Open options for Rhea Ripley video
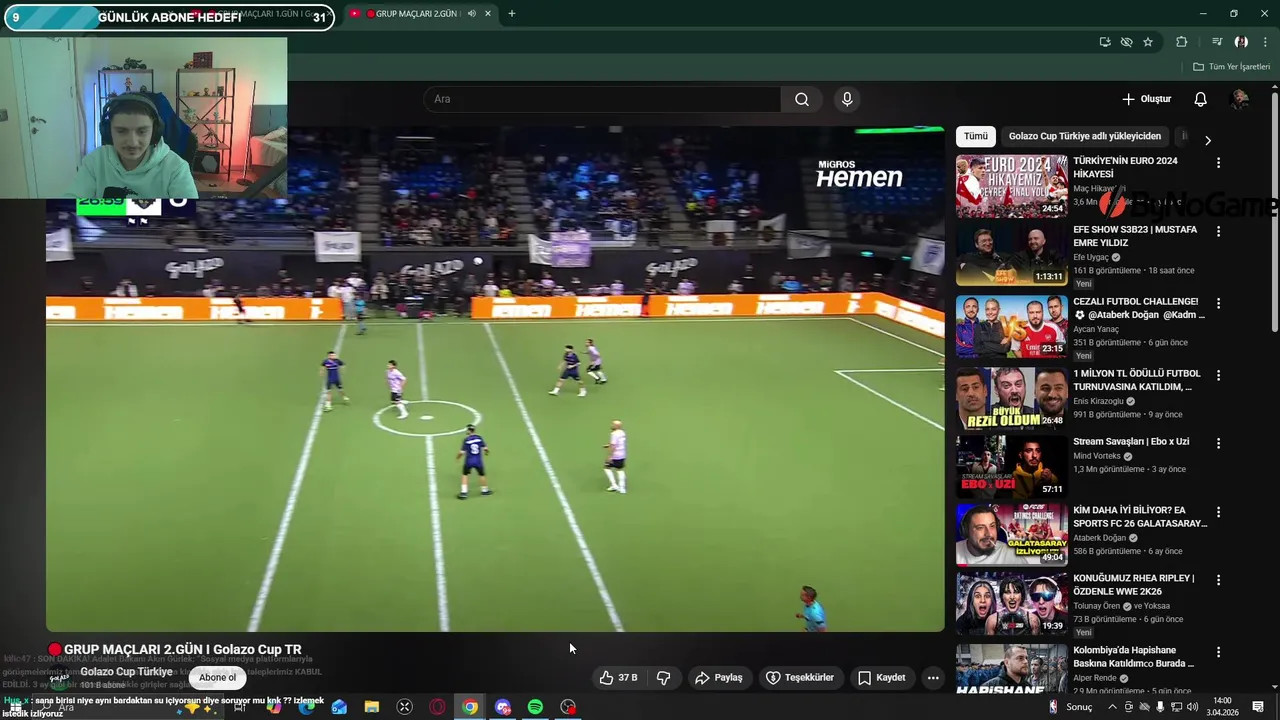1280x720 pixels. (1218, 580)
